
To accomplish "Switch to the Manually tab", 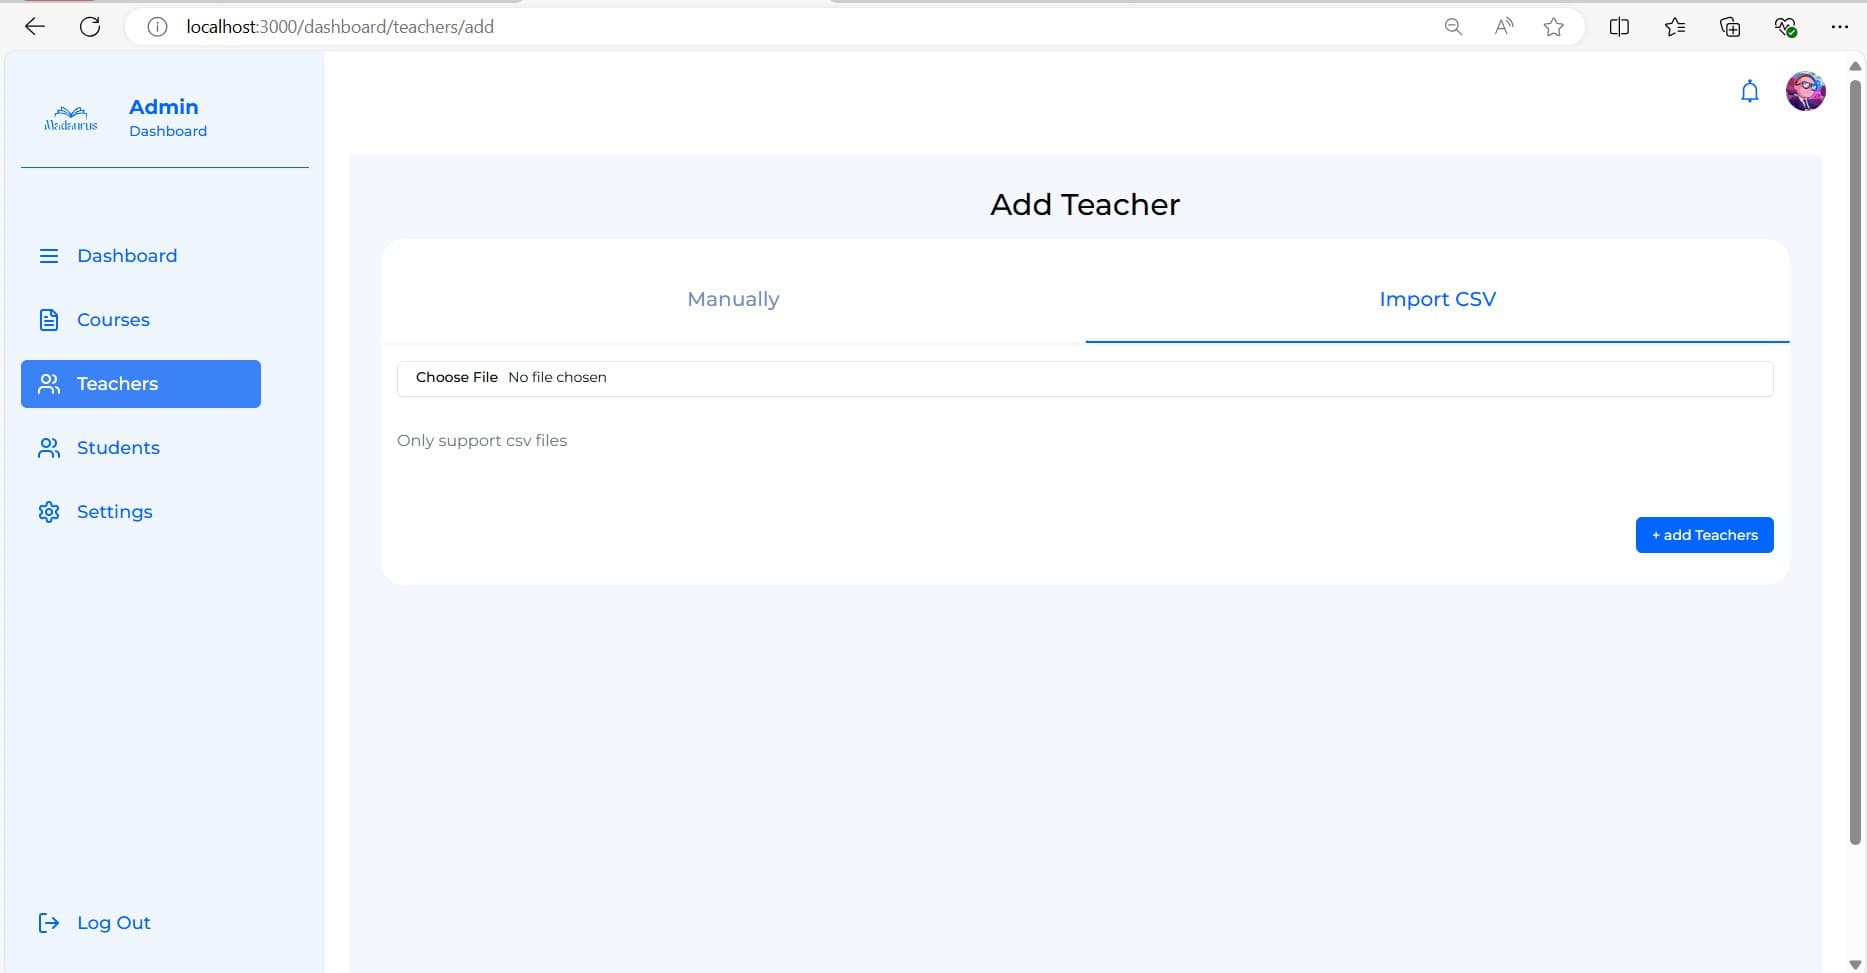I will (733, 299).
